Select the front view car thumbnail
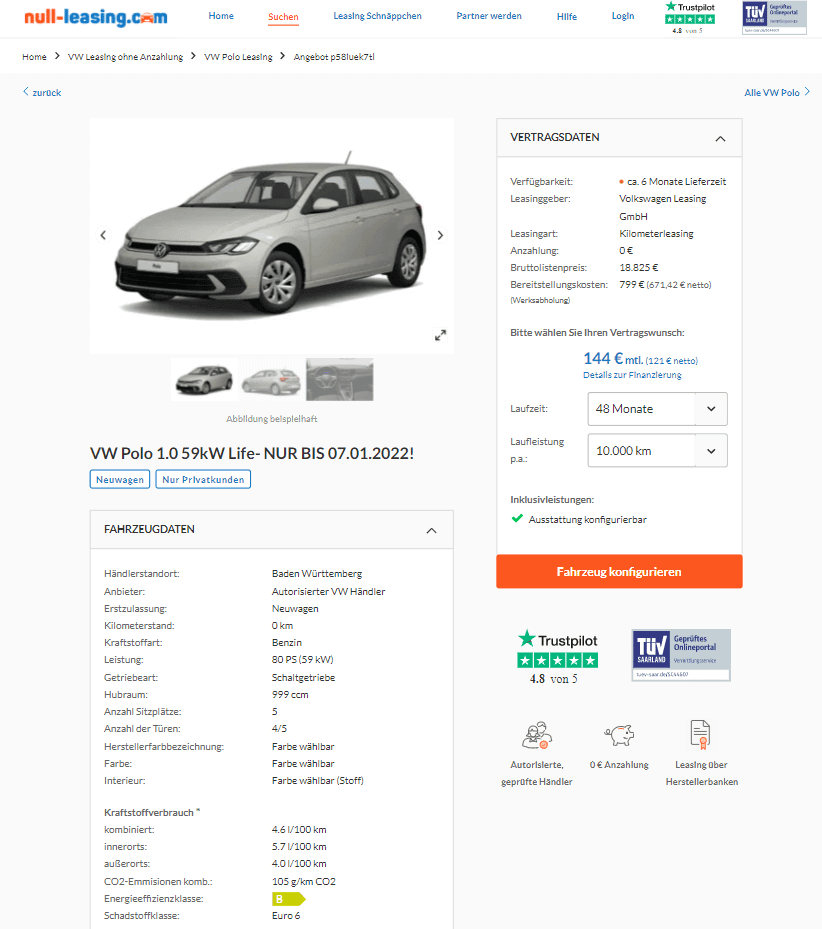The image size is (822, 929). click(204, 380)
